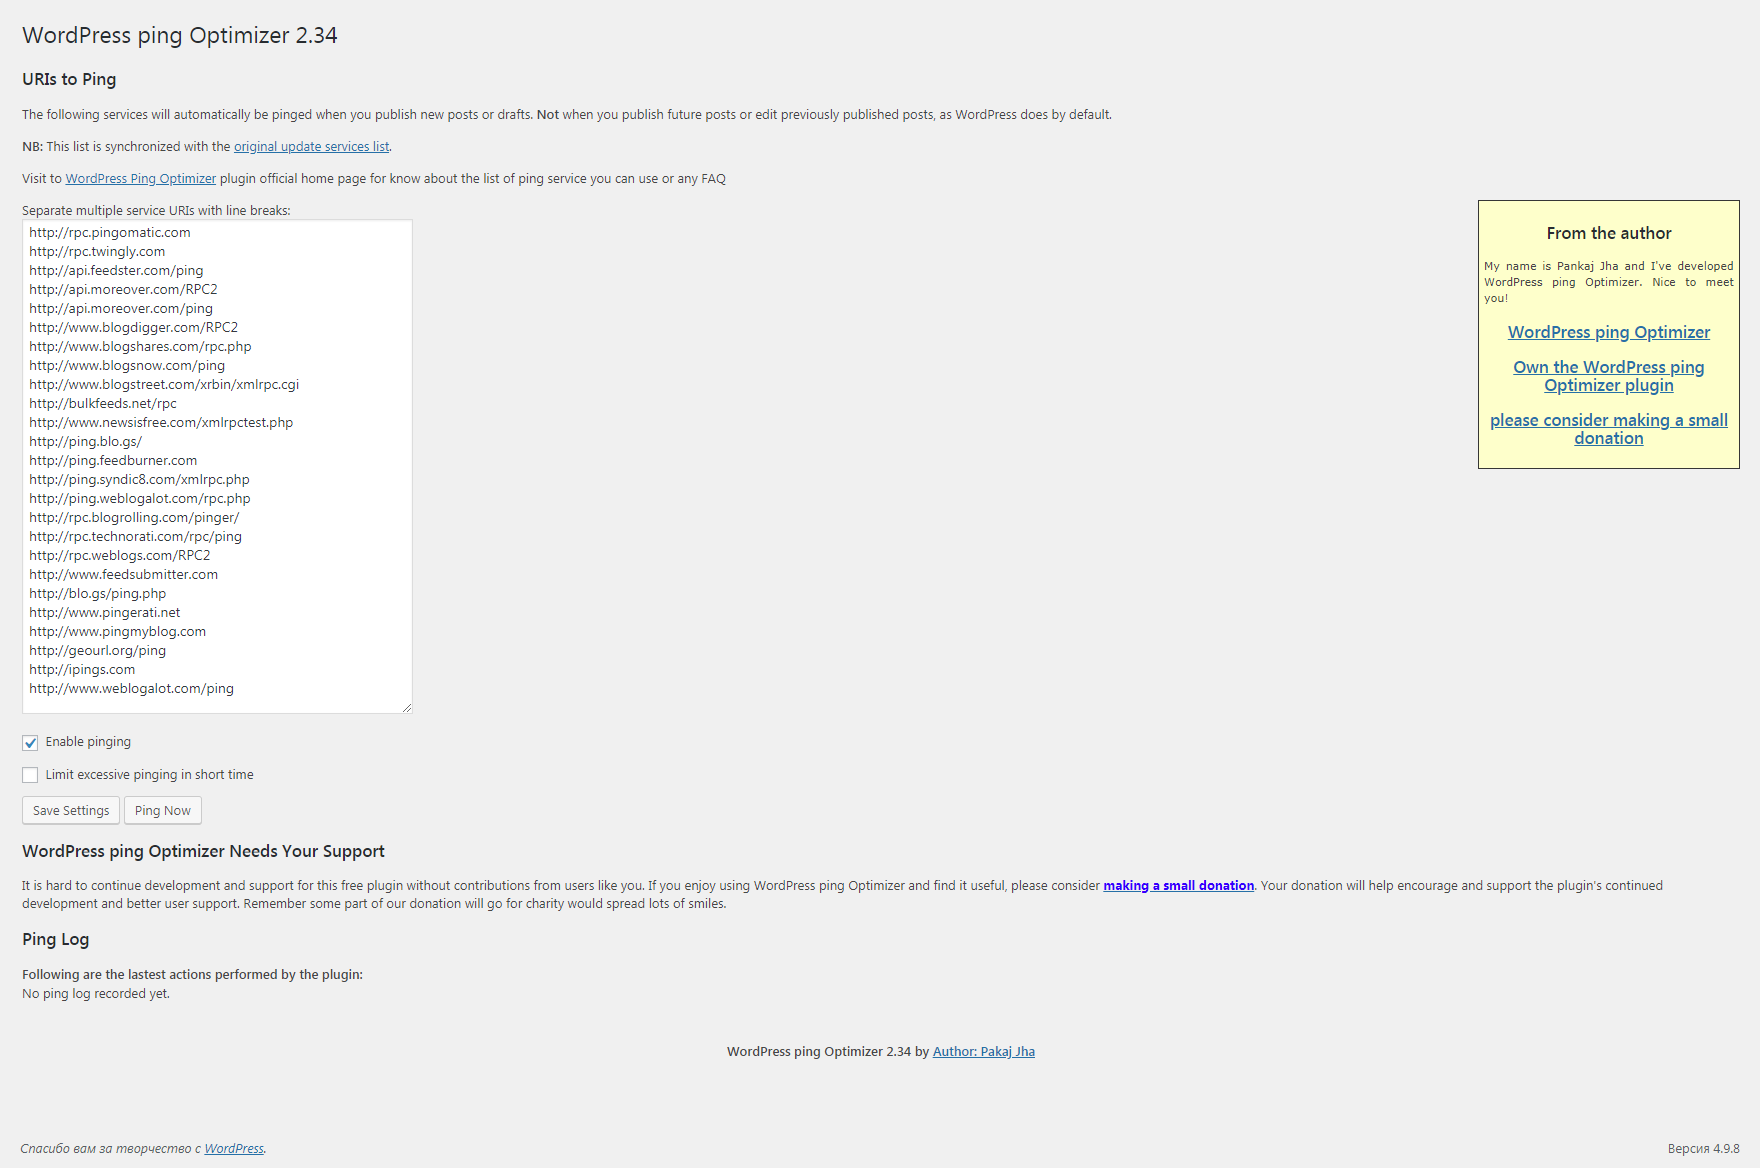
Task: Click the http://ping.syndic8.com/xmlrpc.php line
Action: click(139, 479)
